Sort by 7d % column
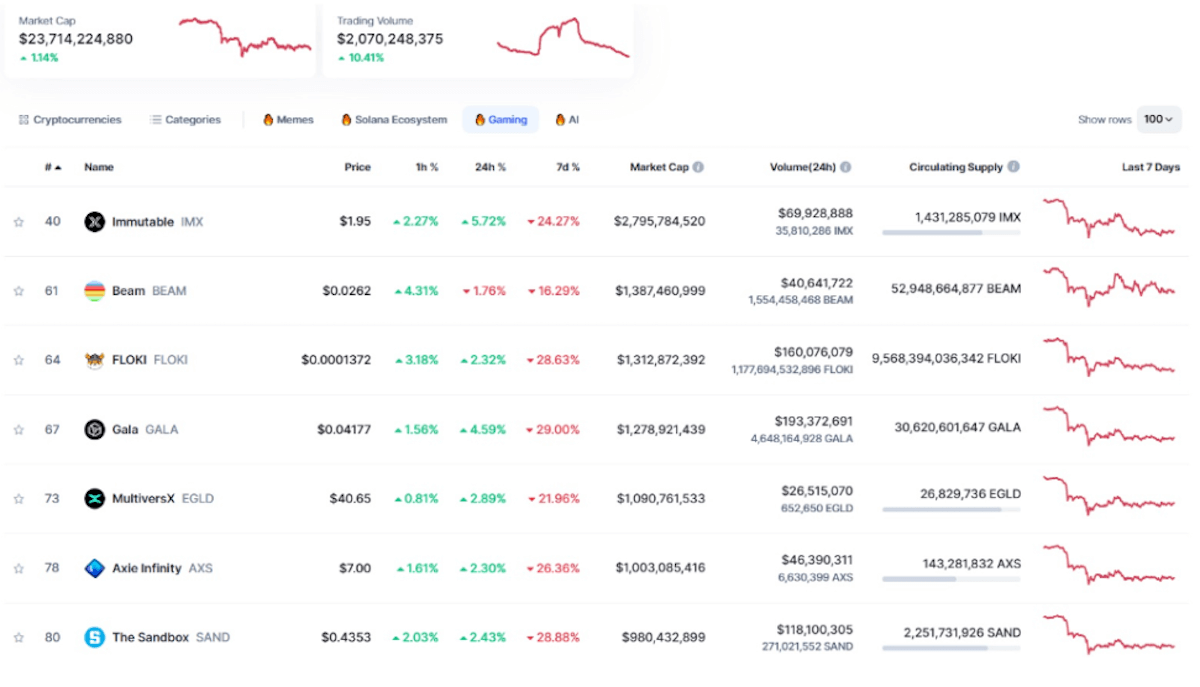Screen dimensions: 1200x687 click(x=567, y=167)
